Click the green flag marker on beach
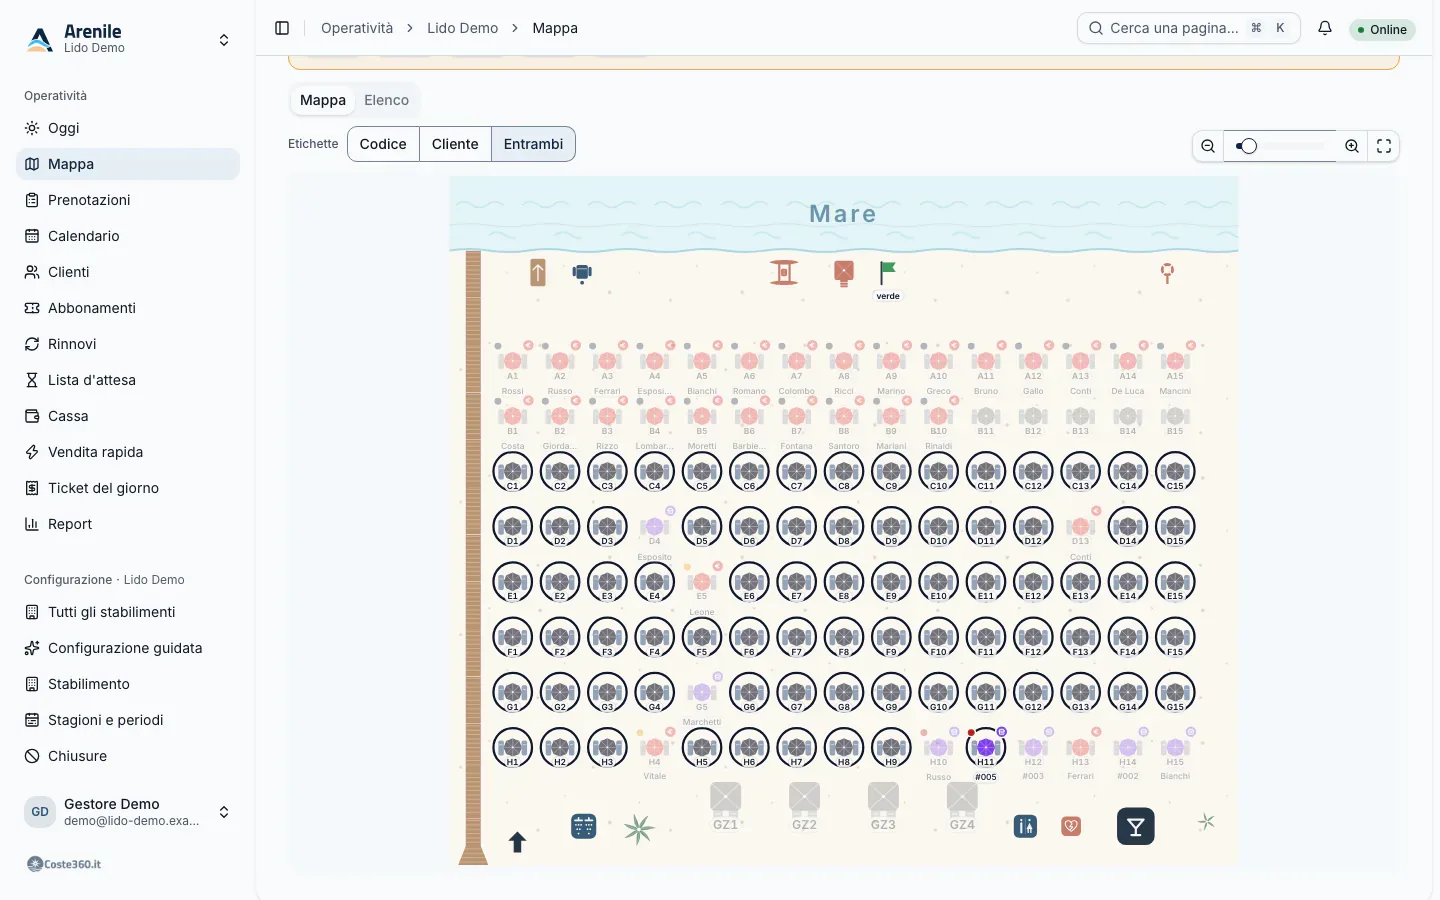Image resolution: width=1440 pixels, height=900 pixels. click(x=887, y=271)
